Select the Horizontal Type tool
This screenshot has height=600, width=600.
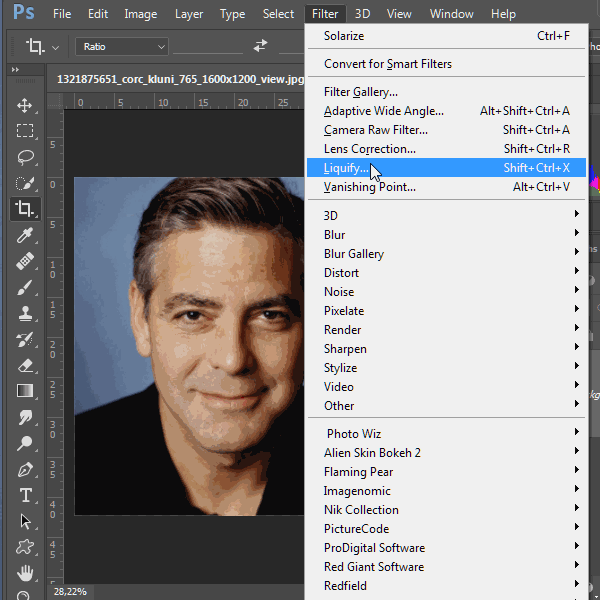[25, 495]
